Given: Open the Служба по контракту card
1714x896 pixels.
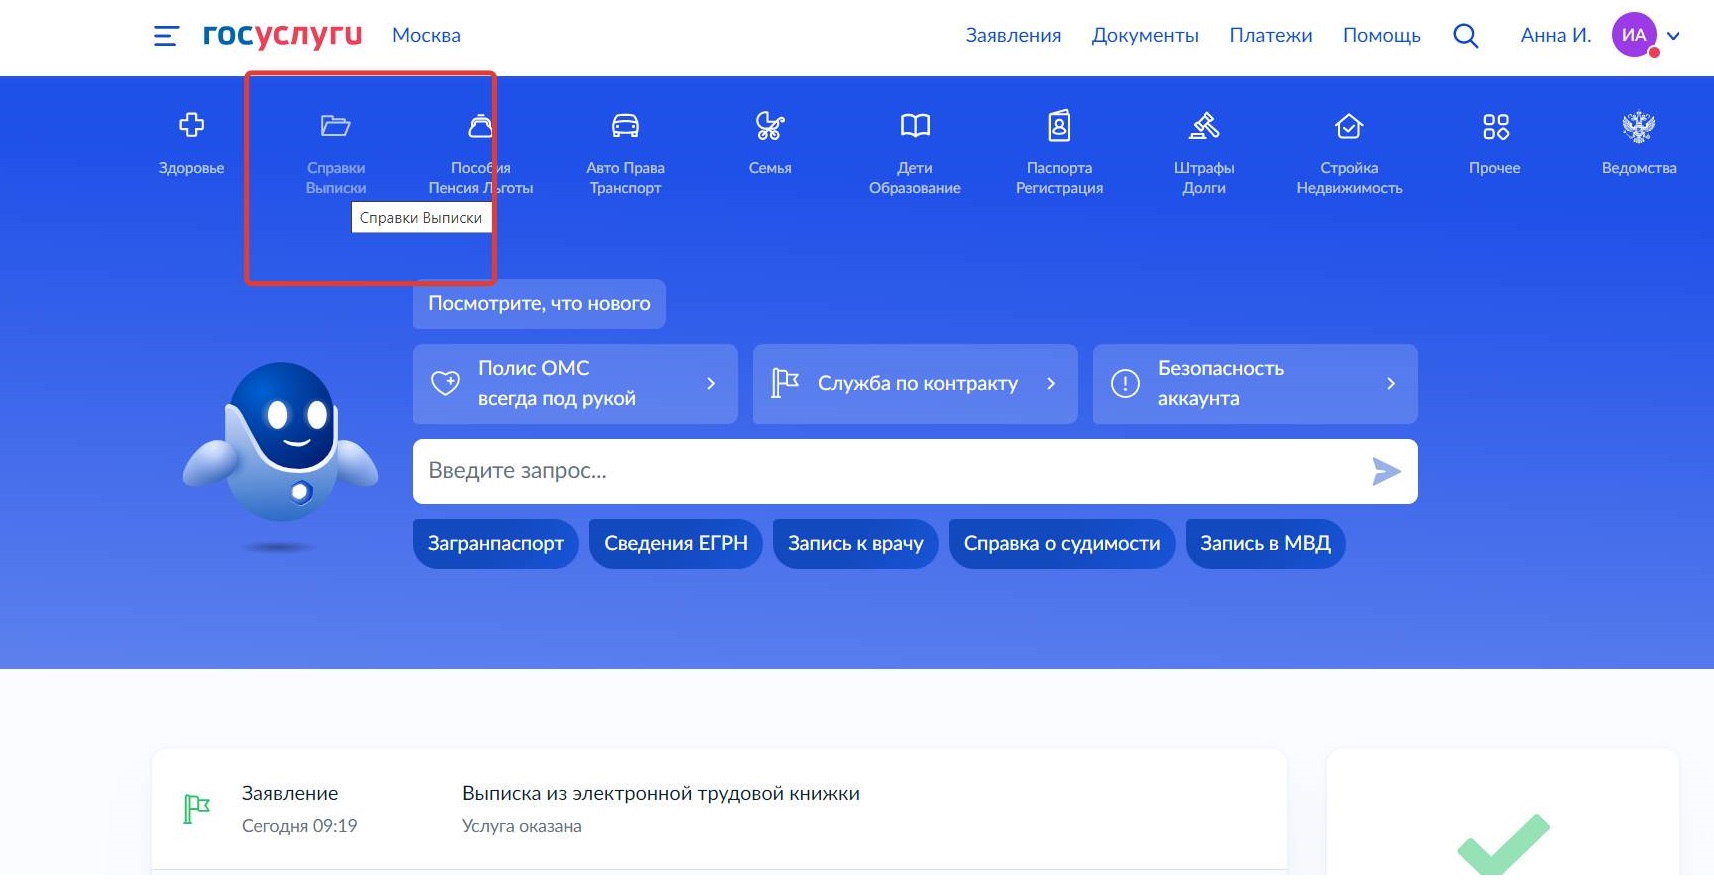Looking at the screenshot, I should coord(915,384).
